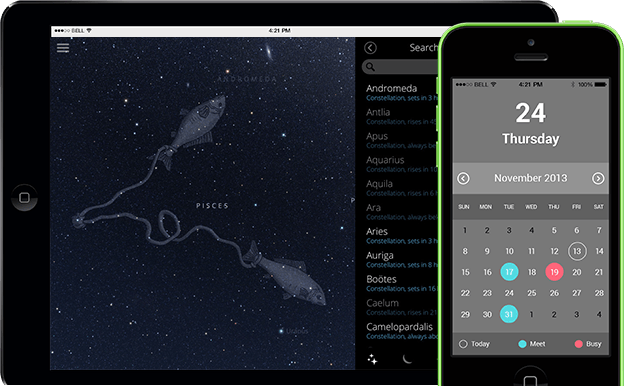Select day 19 marked as Busy
The width and height of the screenshot is (624, 386).
pos(554,272)
